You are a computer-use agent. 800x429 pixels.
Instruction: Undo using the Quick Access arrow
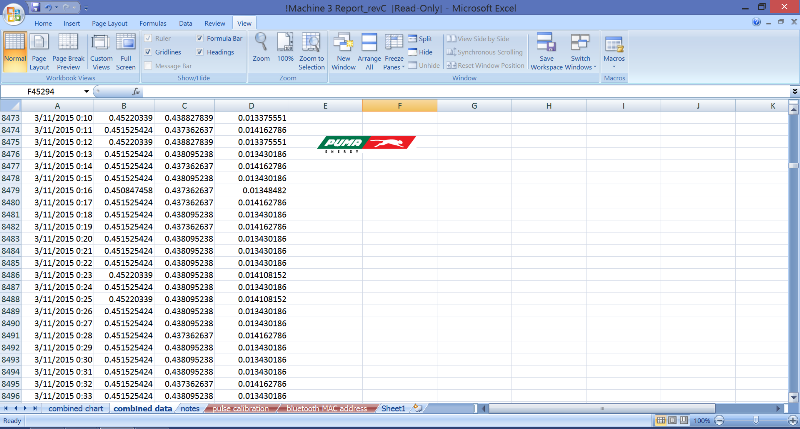click(49, 8)
